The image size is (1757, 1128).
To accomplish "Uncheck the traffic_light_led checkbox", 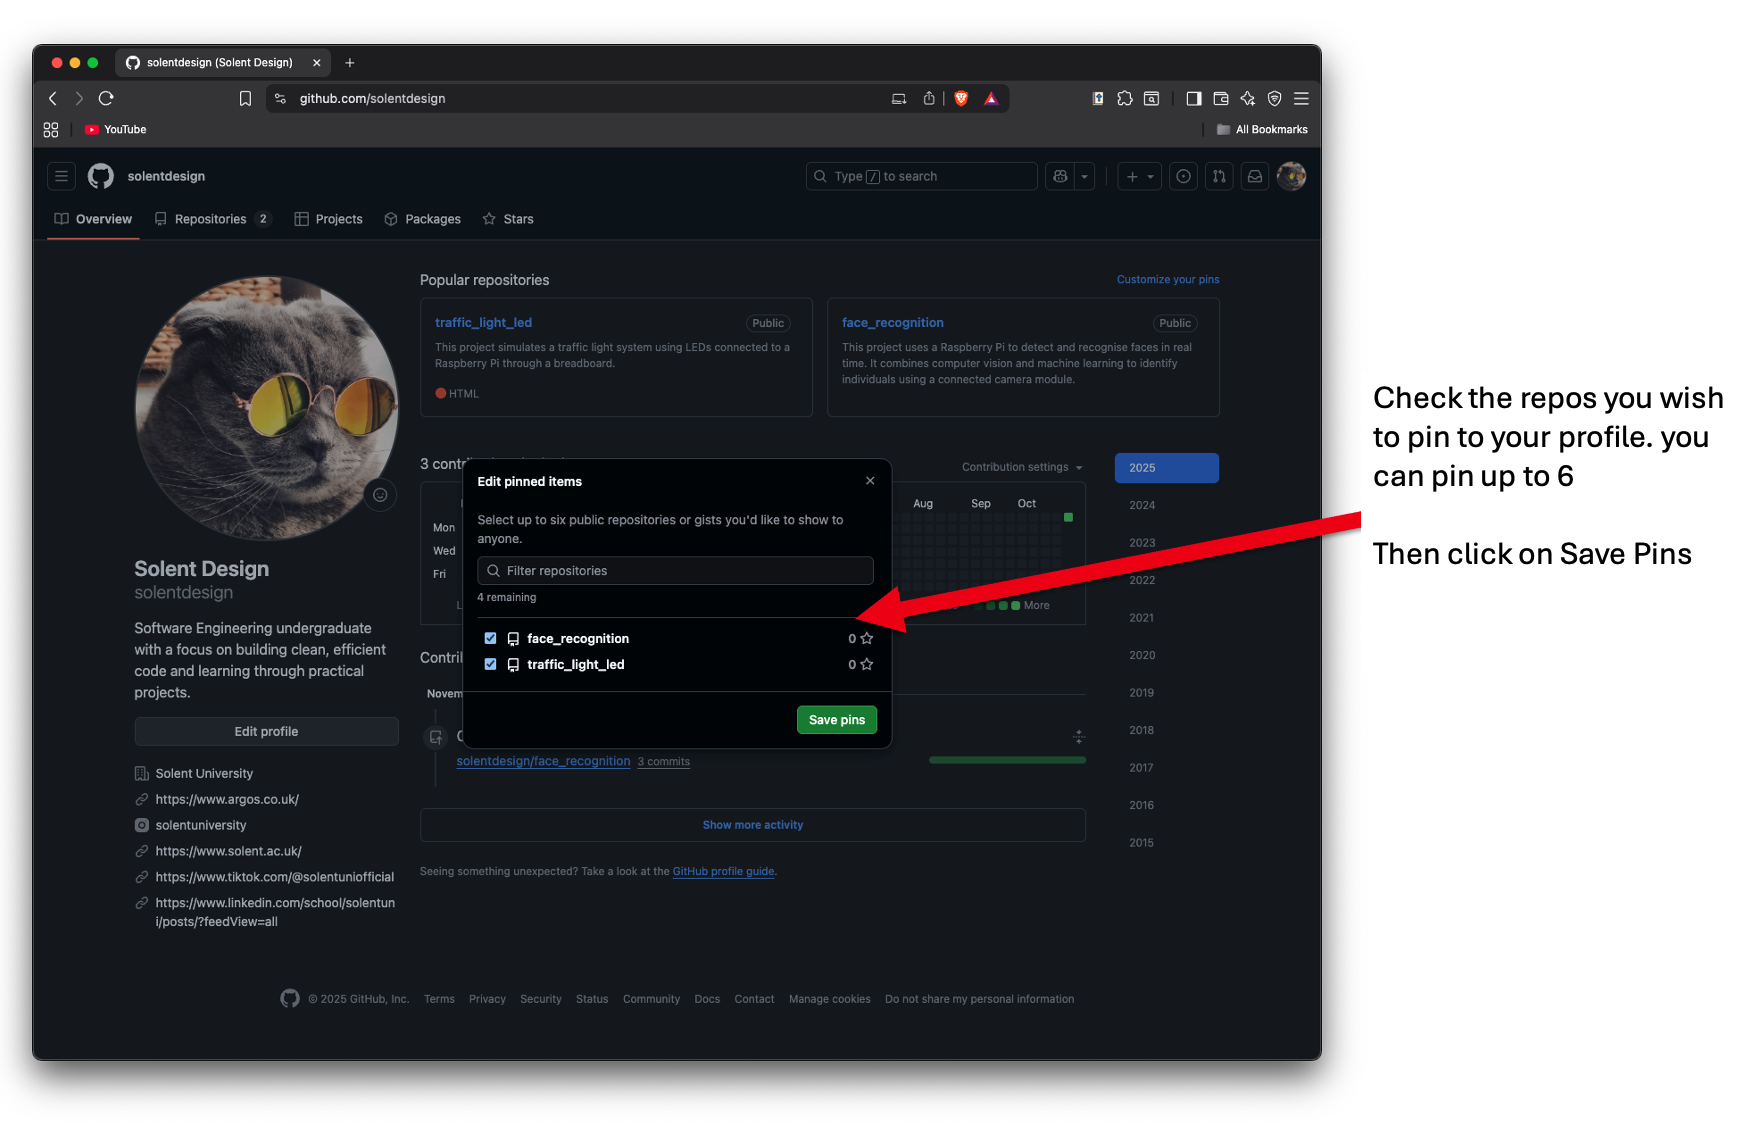I will [490, 664].
